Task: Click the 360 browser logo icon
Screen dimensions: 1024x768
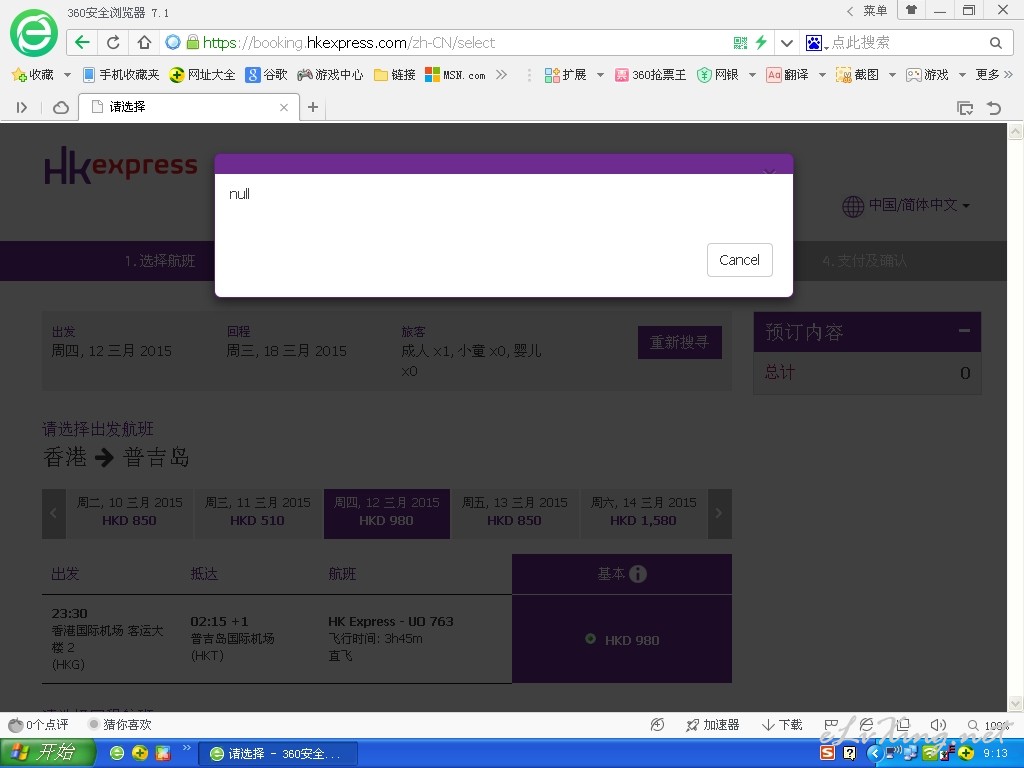Action: click(33, 33)
